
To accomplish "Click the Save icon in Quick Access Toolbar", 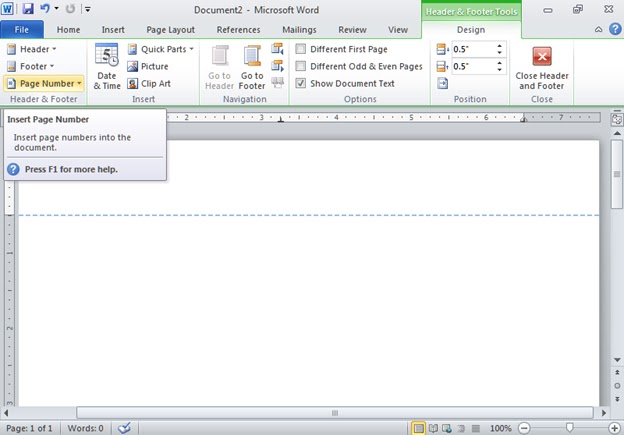I will click(27, 8).
